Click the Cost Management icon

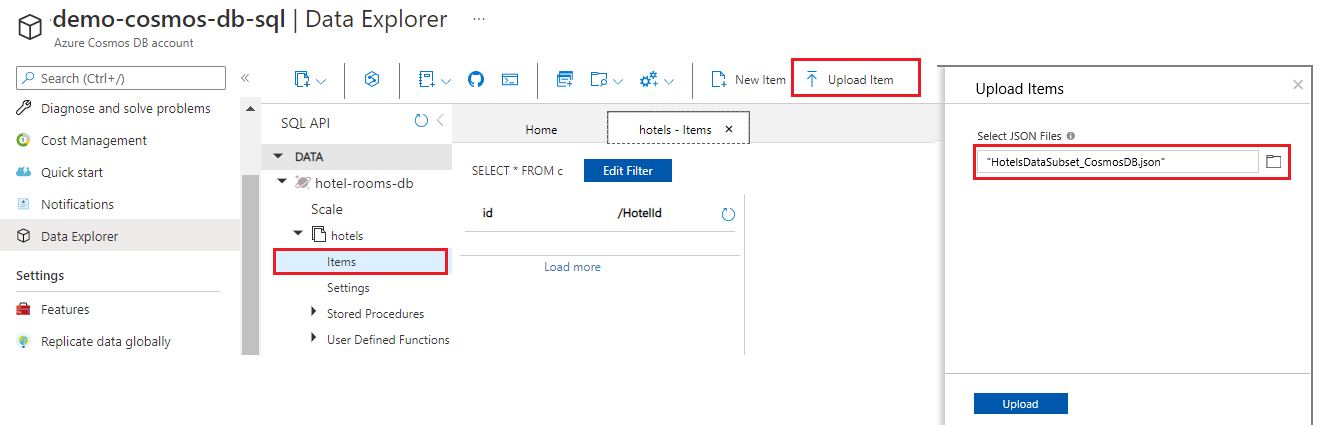(24, 141)
